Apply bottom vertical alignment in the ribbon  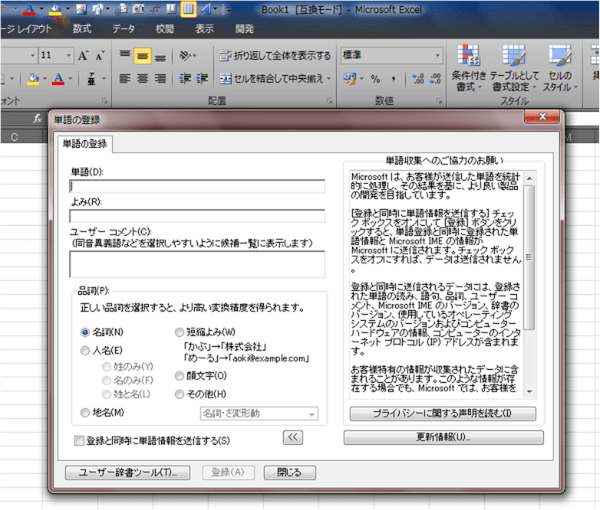click(160, 56)
